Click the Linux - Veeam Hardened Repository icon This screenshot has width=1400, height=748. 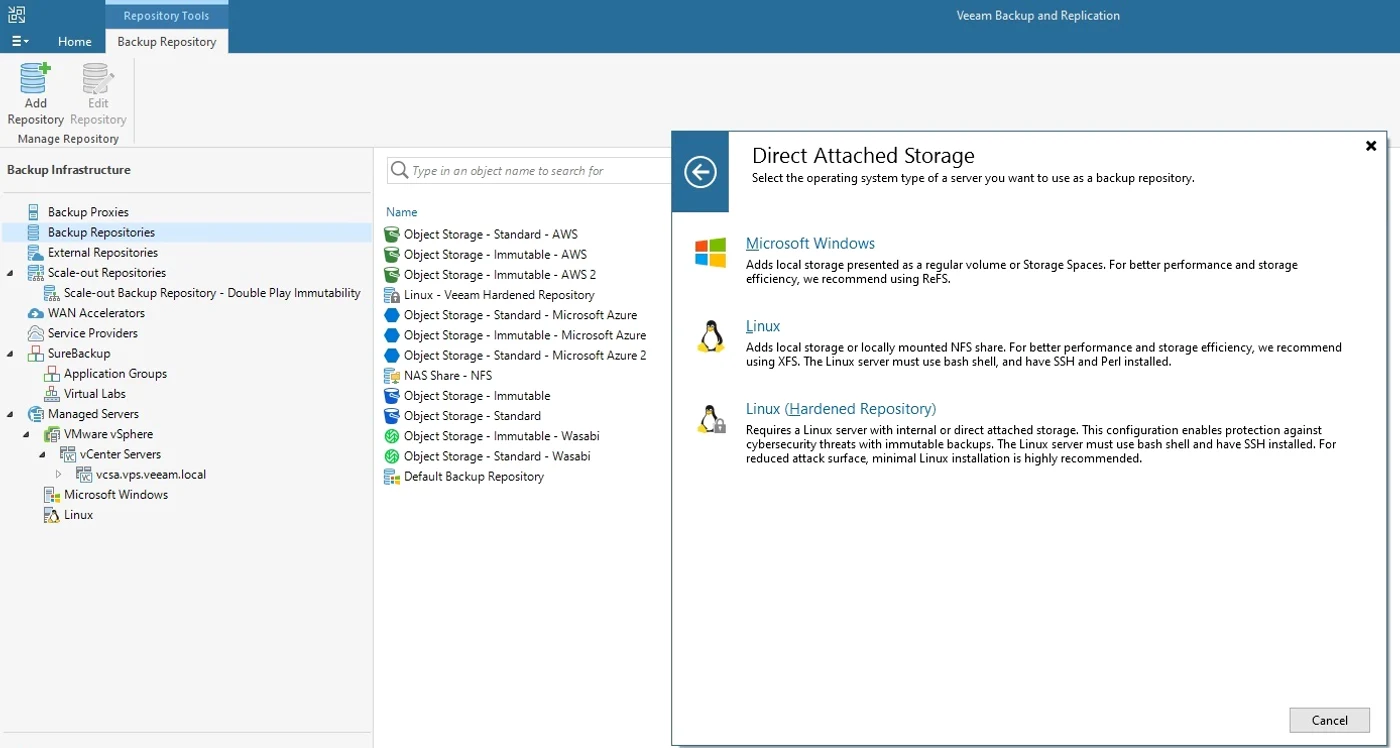[x=392, y=295]
